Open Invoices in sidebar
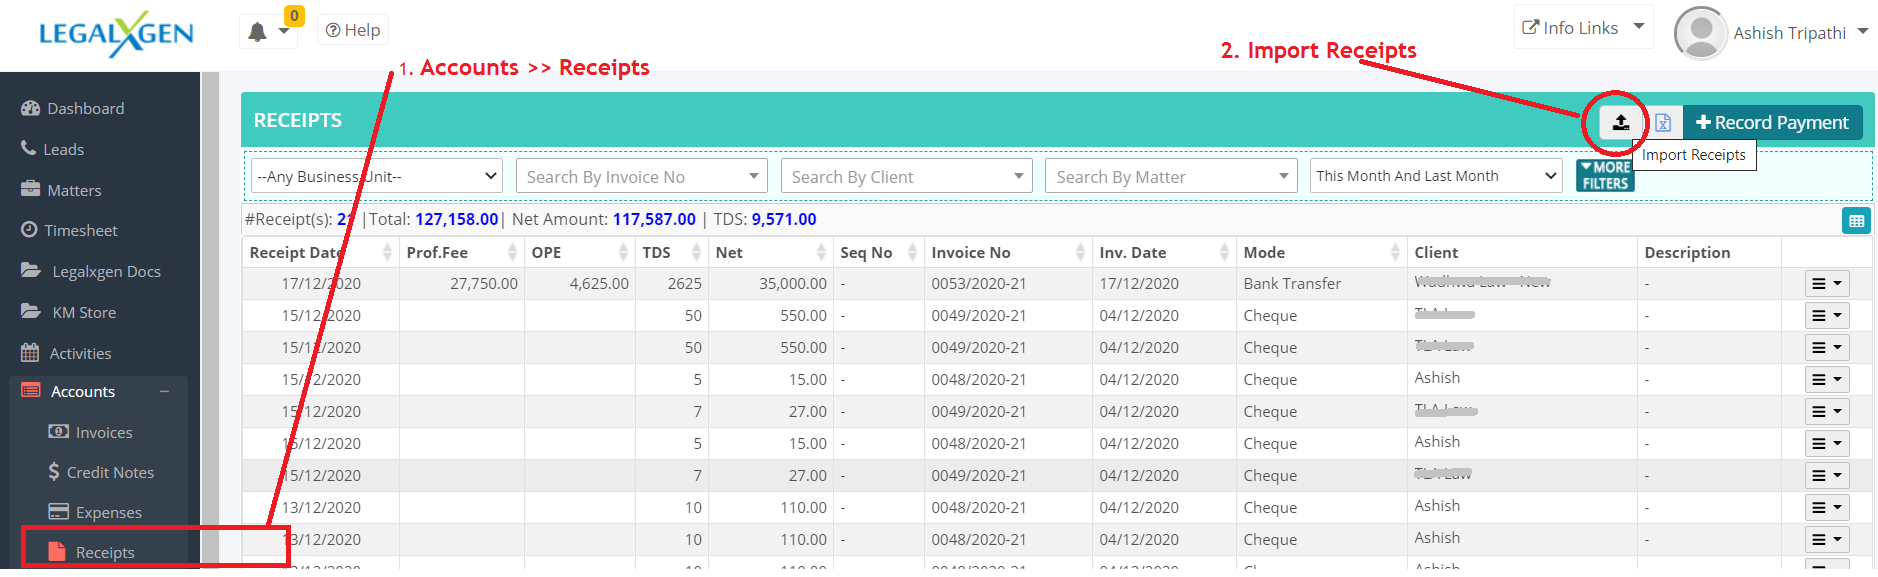This screenshot has height=577, width=1878. tap(103, 432)
